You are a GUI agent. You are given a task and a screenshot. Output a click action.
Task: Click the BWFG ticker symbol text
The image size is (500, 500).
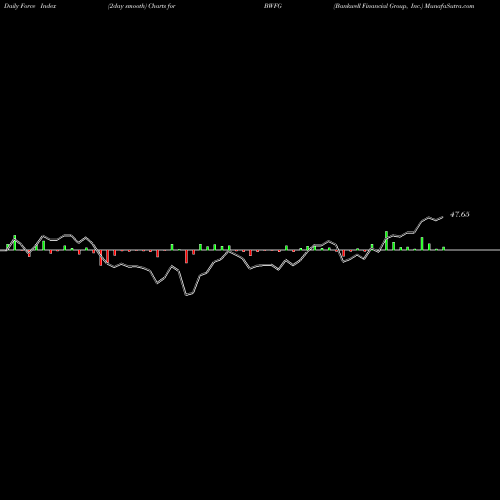[x=273, y=6]
